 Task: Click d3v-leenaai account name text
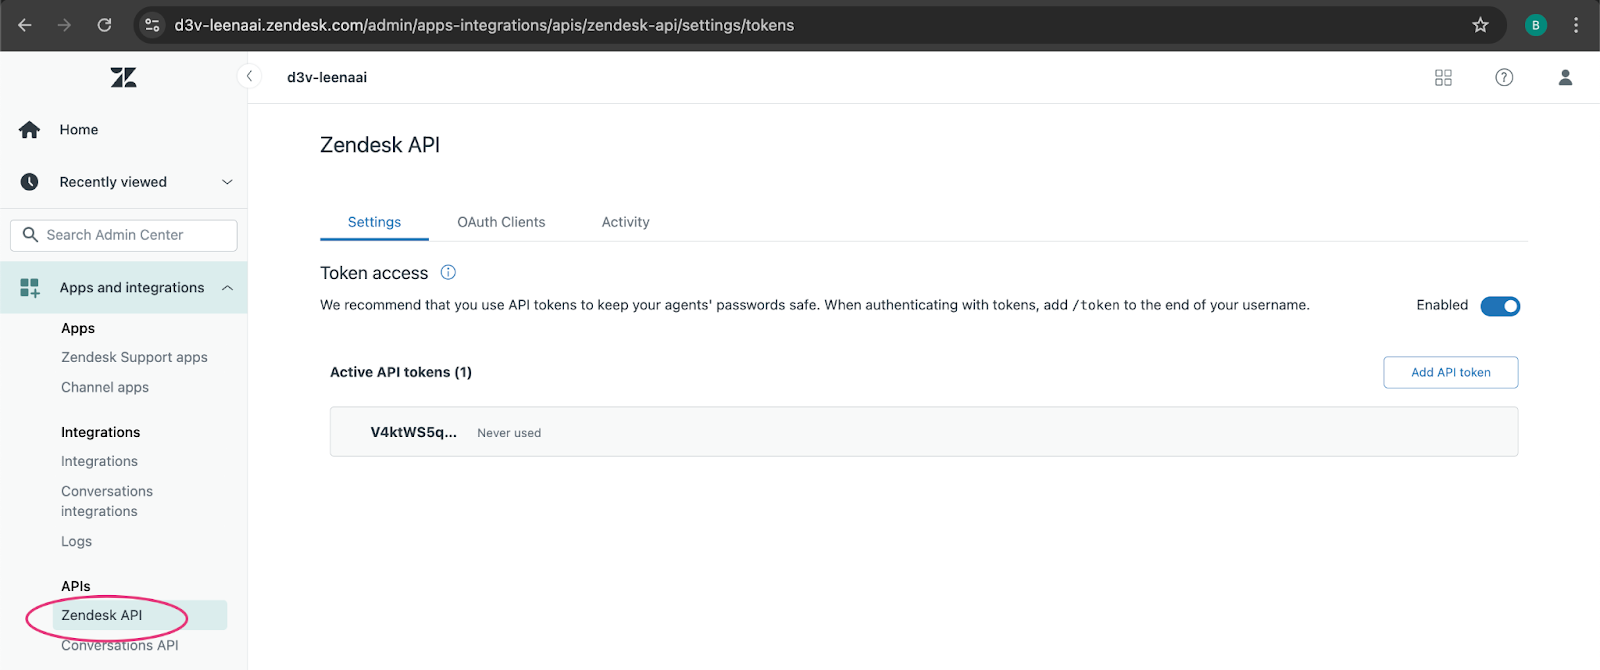click(x=327, y=77)
